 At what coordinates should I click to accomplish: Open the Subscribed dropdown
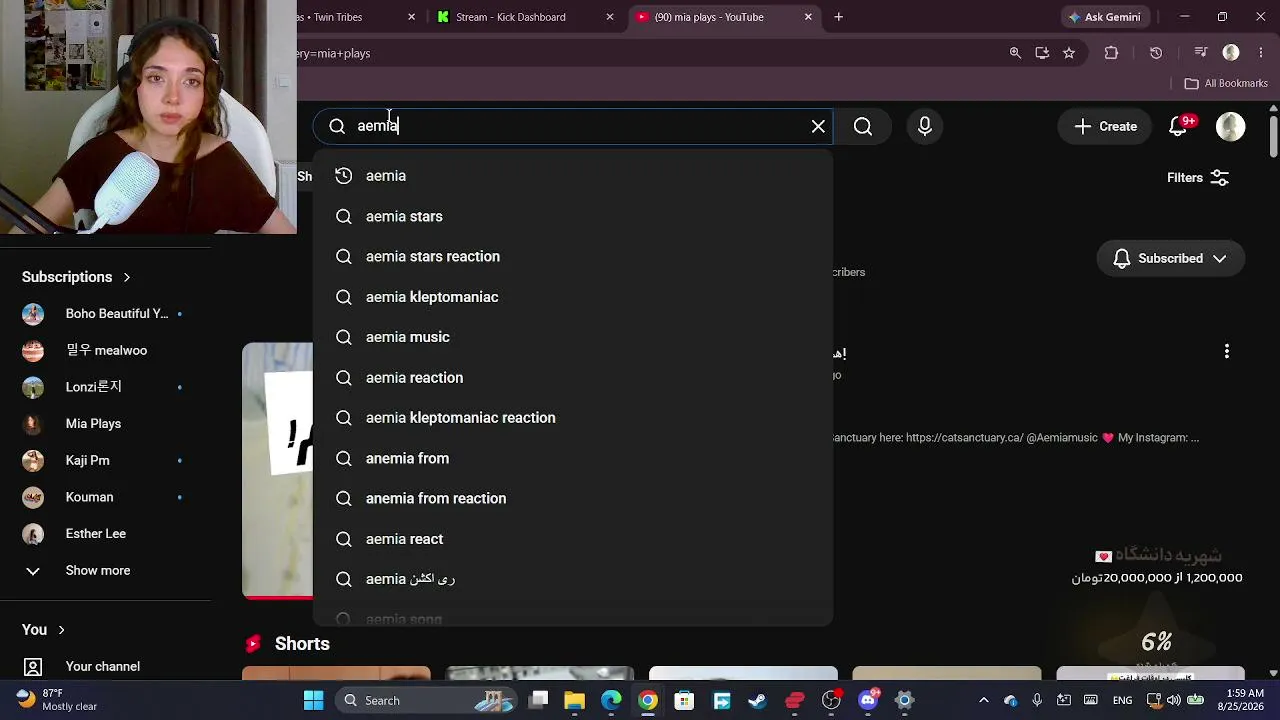[x=1170, y=258]
